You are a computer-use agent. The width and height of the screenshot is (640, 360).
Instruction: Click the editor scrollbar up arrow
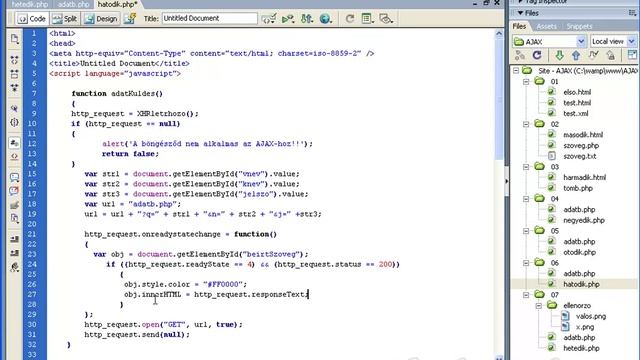pos(499,34)
